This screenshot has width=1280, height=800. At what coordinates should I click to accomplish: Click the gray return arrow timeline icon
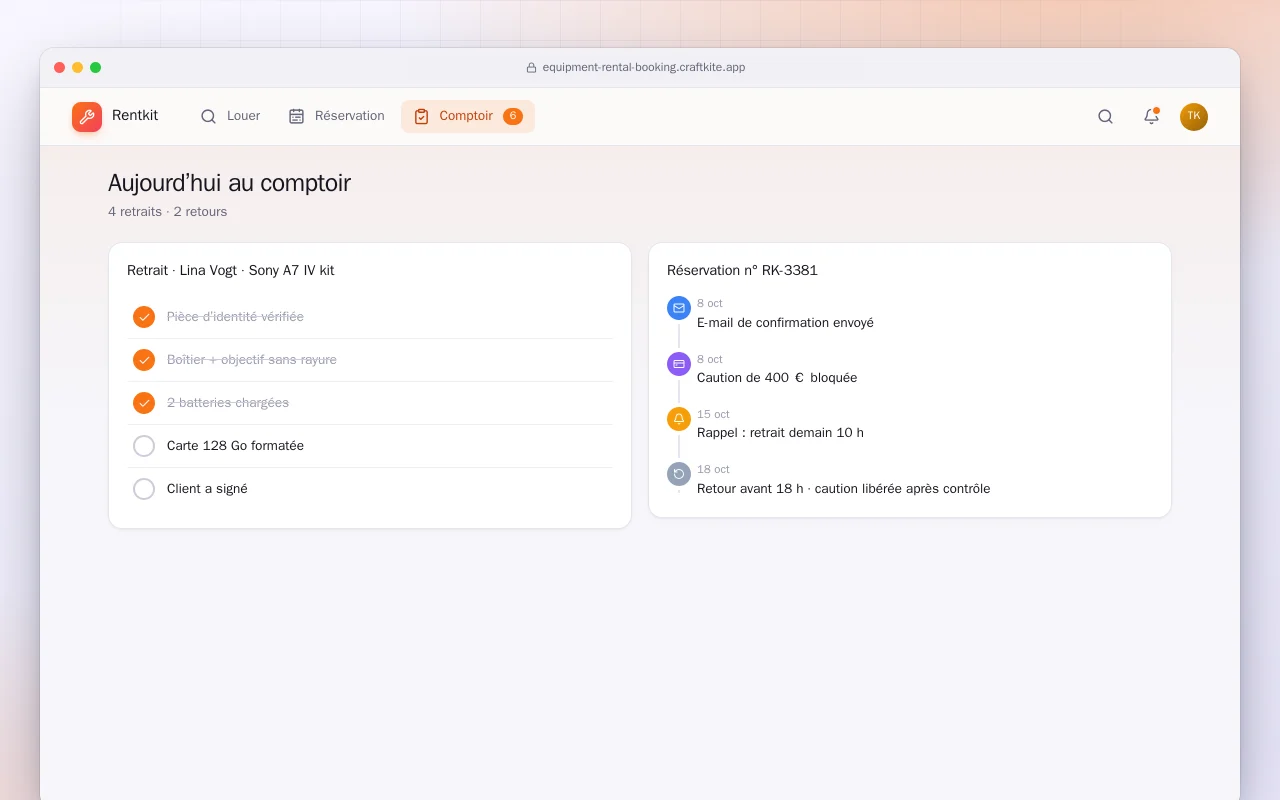pyautogui.click(x=679, y=474)
